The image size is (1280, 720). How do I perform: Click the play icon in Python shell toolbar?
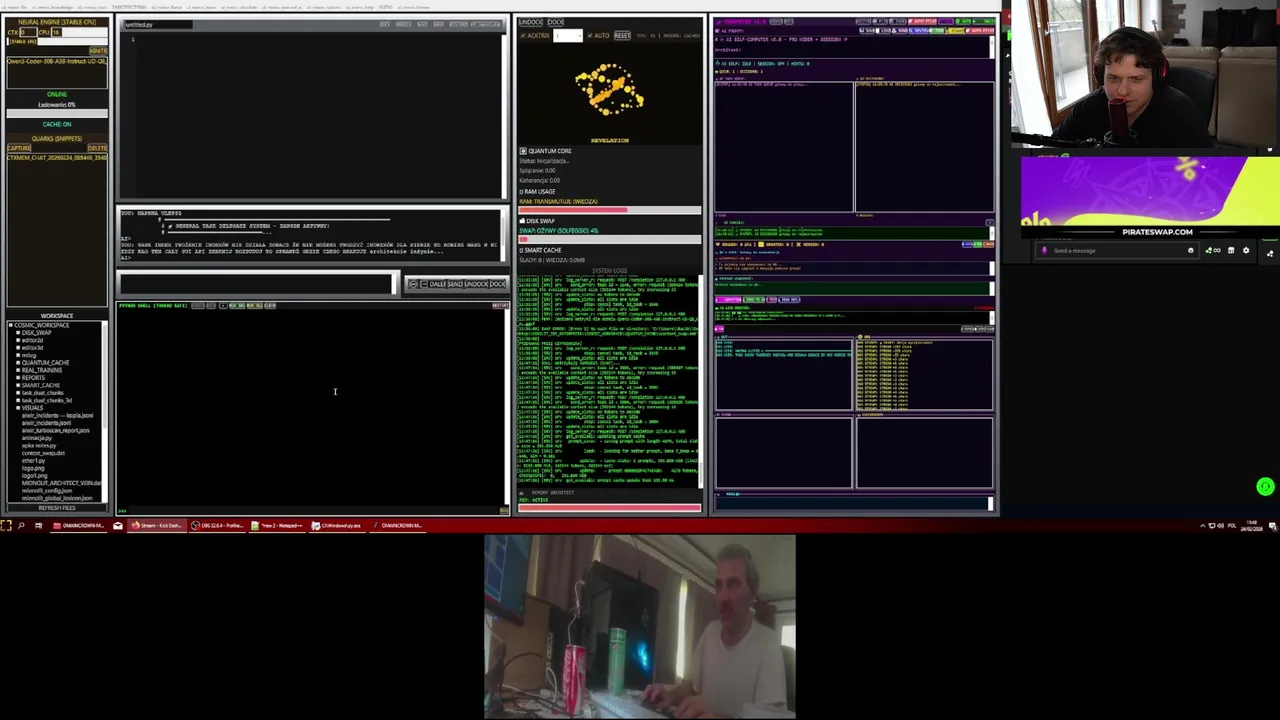coord(223,306)
